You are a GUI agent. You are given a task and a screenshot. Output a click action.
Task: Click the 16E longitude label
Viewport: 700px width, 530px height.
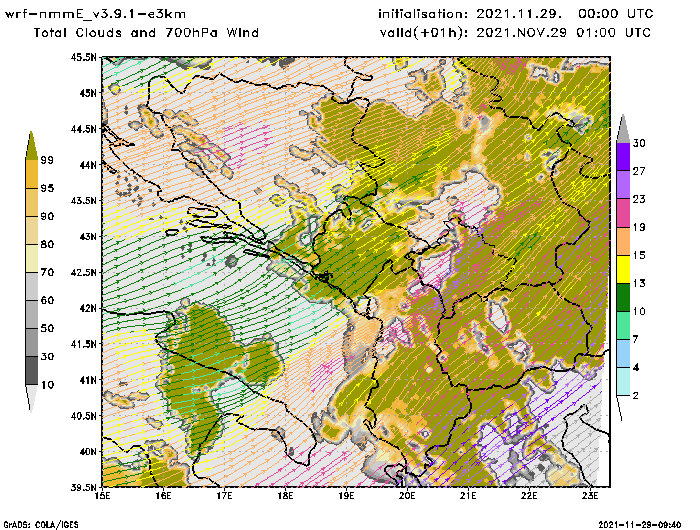pyautogui.click(x=163, y=496)
